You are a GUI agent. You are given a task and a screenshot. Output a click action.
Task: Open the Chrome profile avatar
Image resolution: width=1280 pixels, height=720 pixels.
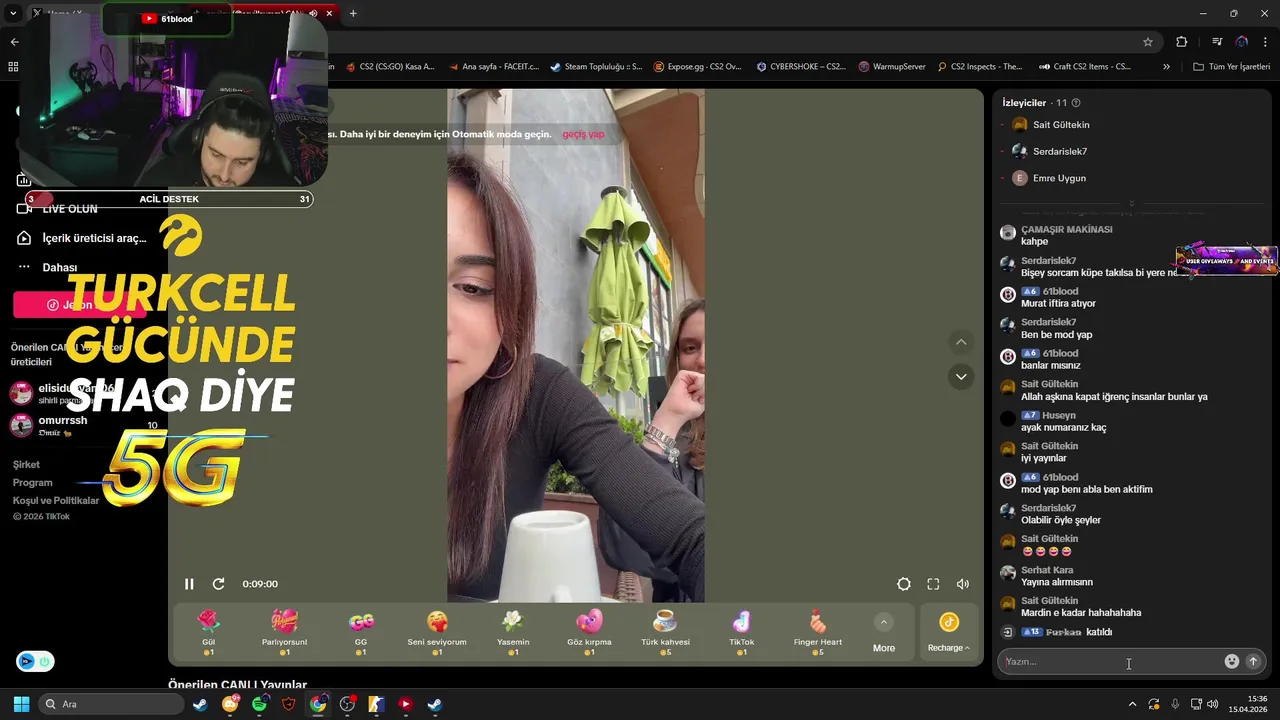(1242, 42)
